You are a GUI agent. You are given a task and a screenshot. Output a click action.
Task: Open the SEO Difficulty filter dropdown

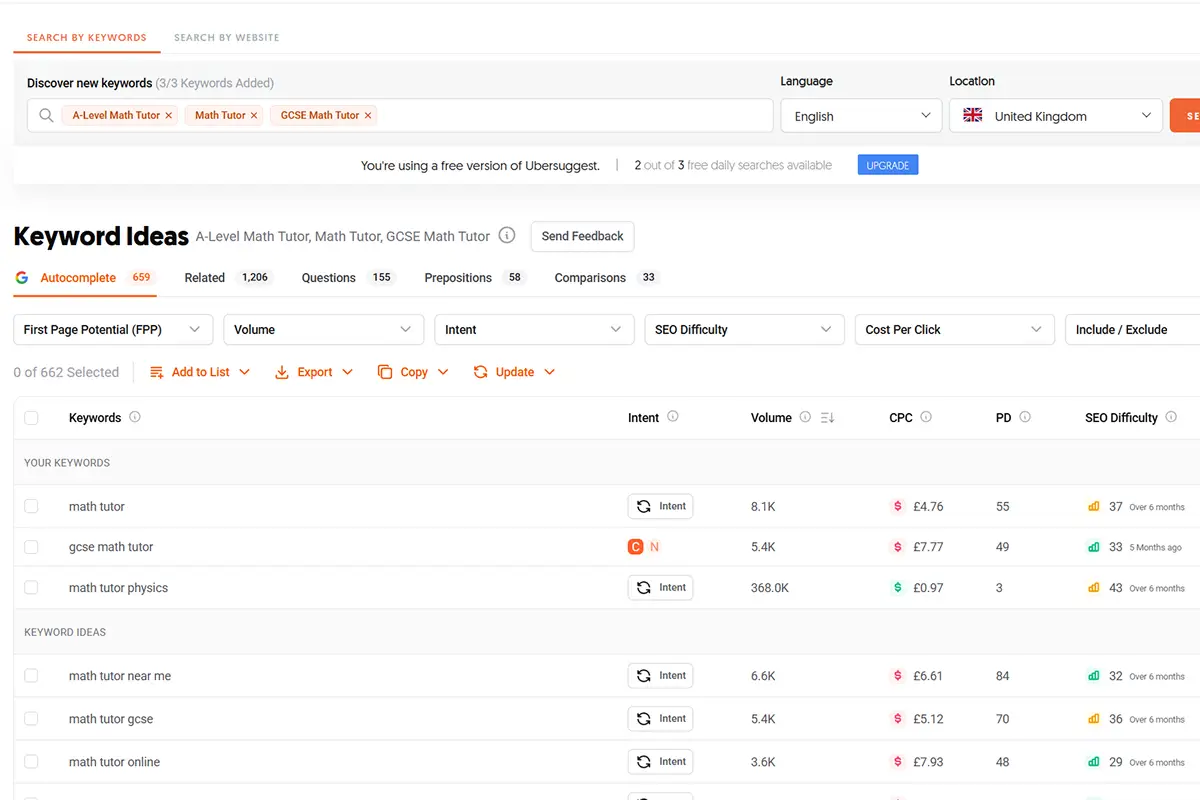pyautogui.click(x=744, y=329)
